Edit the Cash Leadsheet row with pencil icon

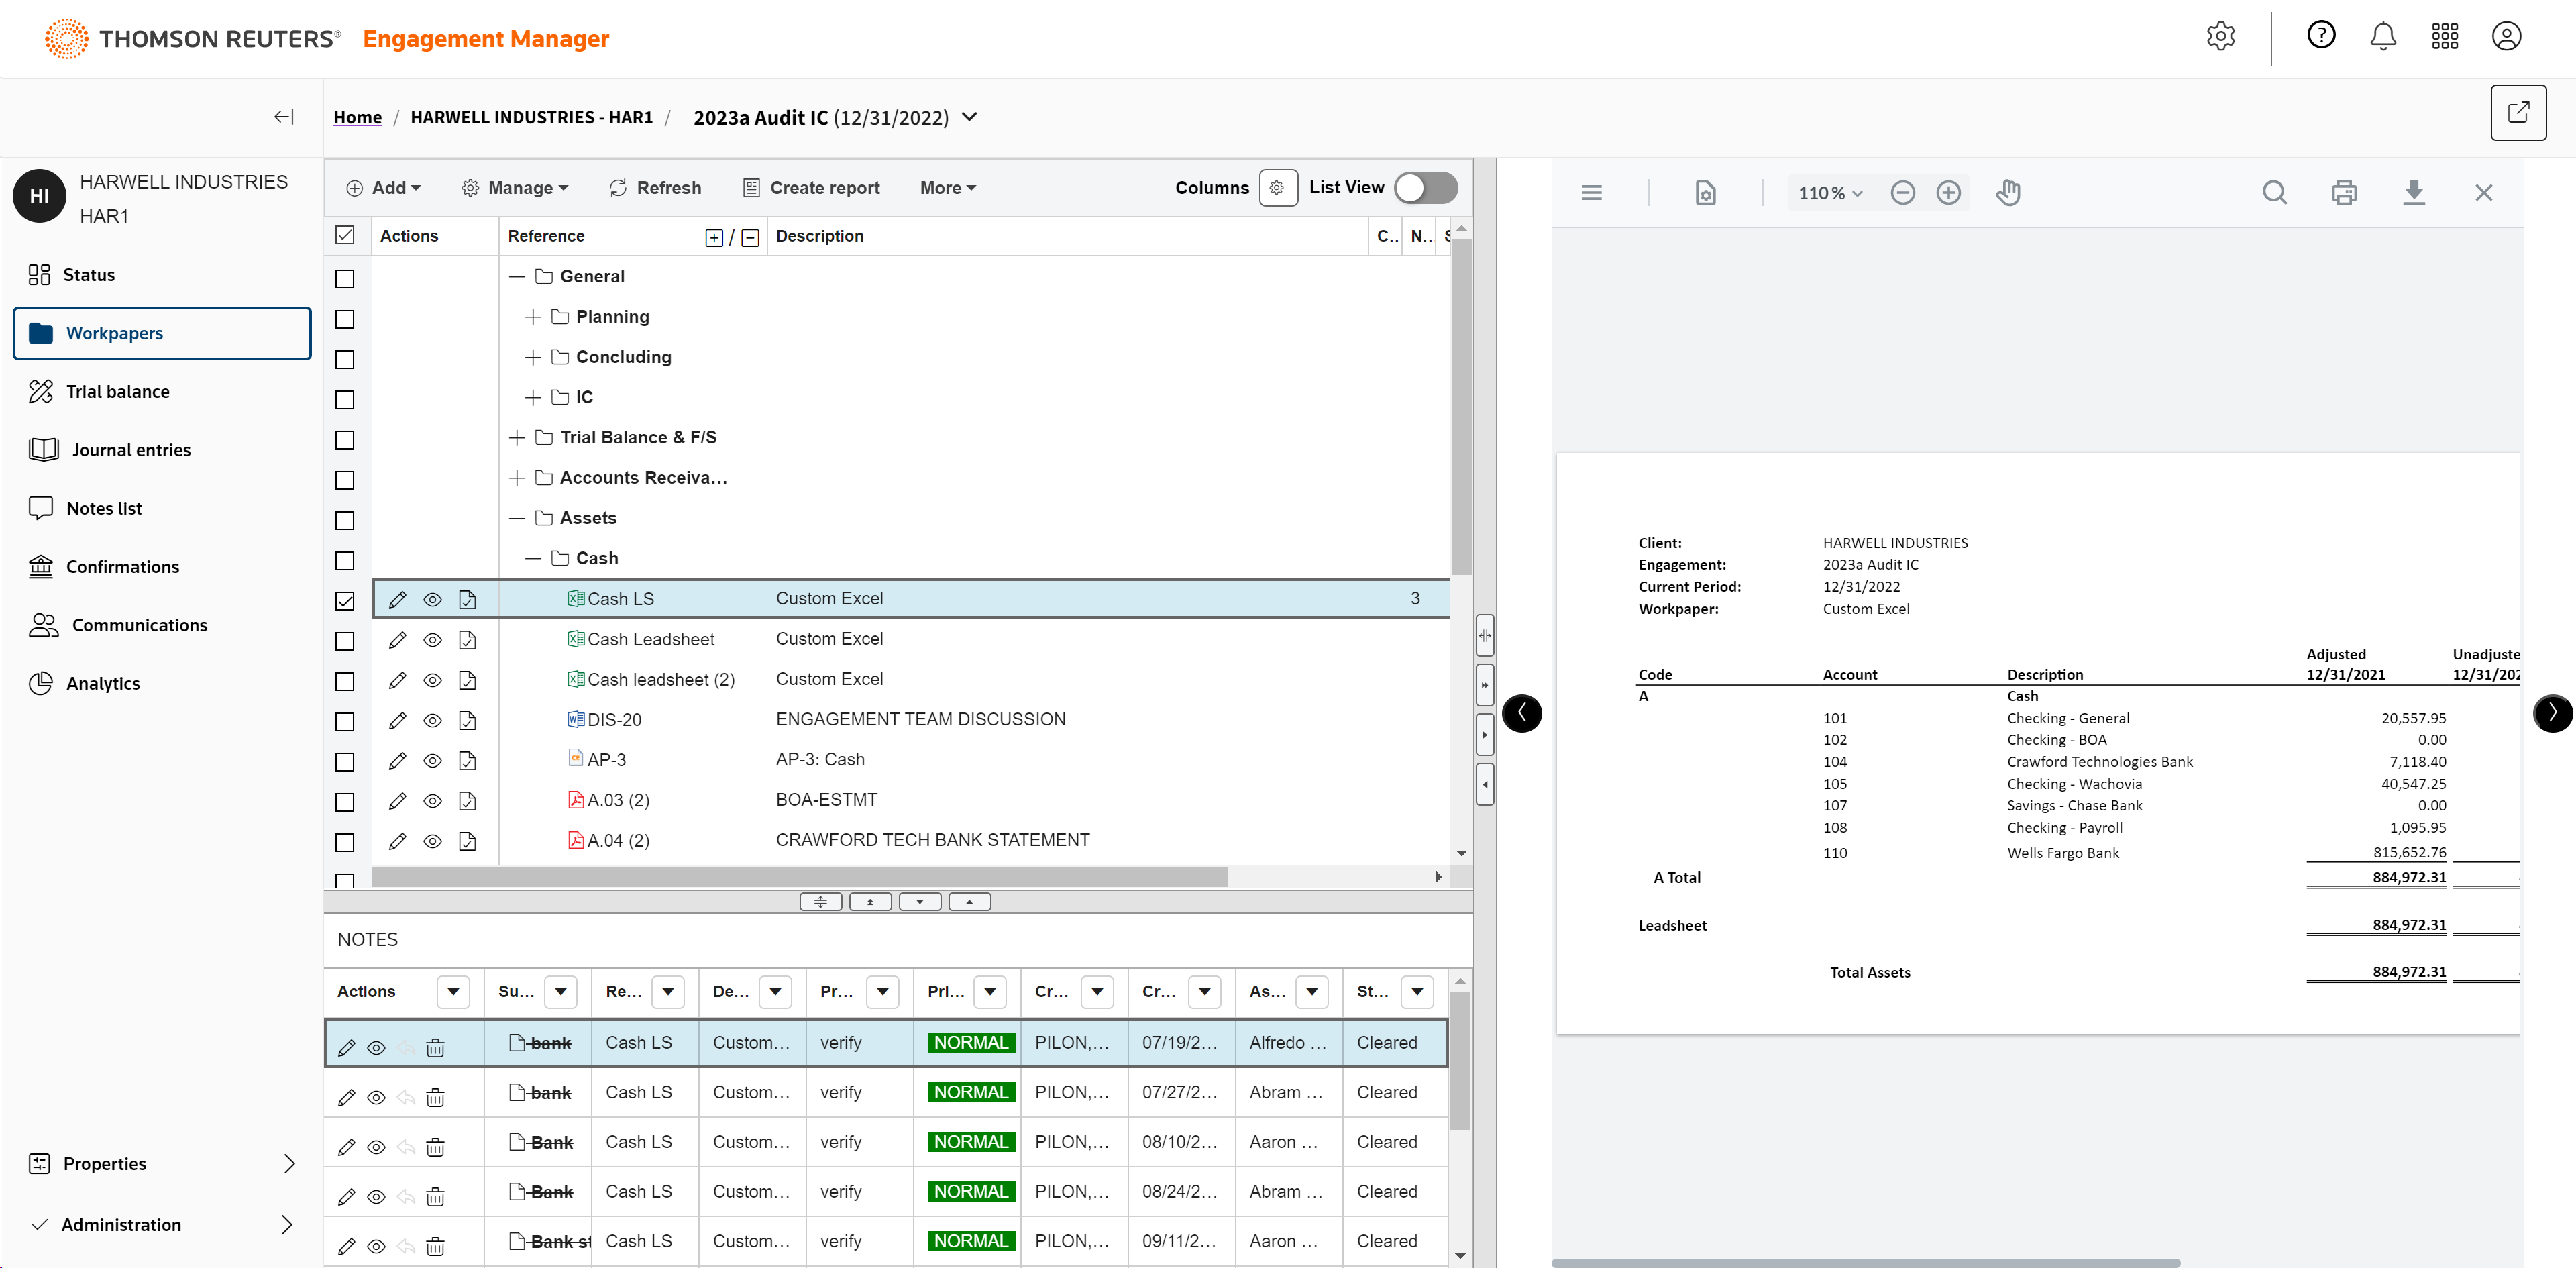click(x=397, y=640)
